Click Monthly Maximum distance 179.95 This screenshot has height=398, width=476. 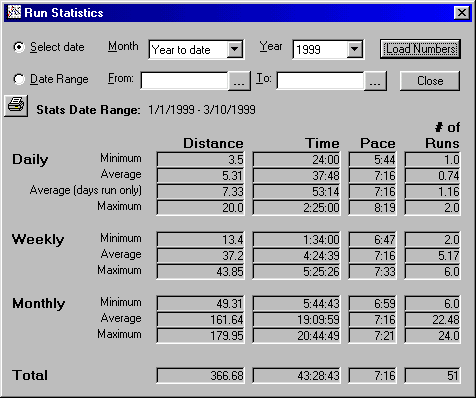(200, 335)
